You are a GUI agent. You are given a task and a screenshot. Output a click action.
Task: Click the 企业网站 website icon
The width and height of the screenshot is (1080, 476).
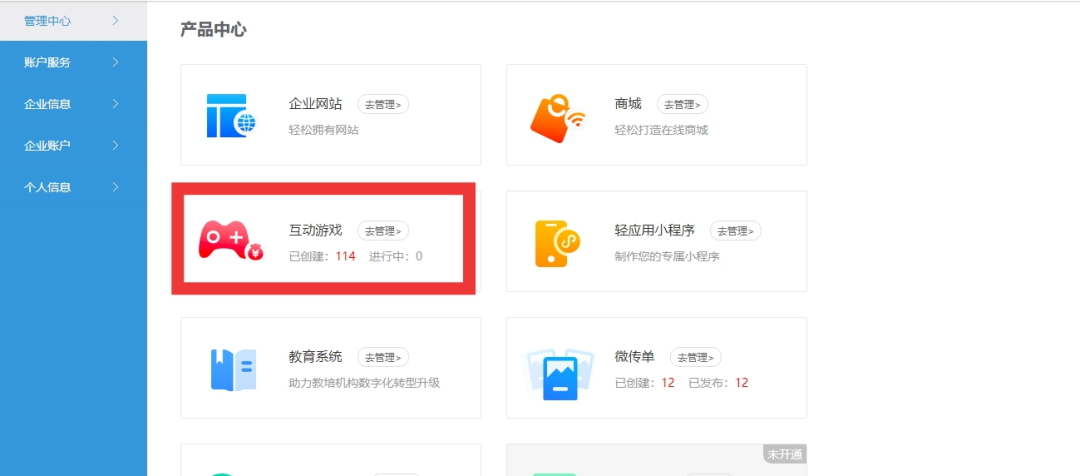click(231, 115)
